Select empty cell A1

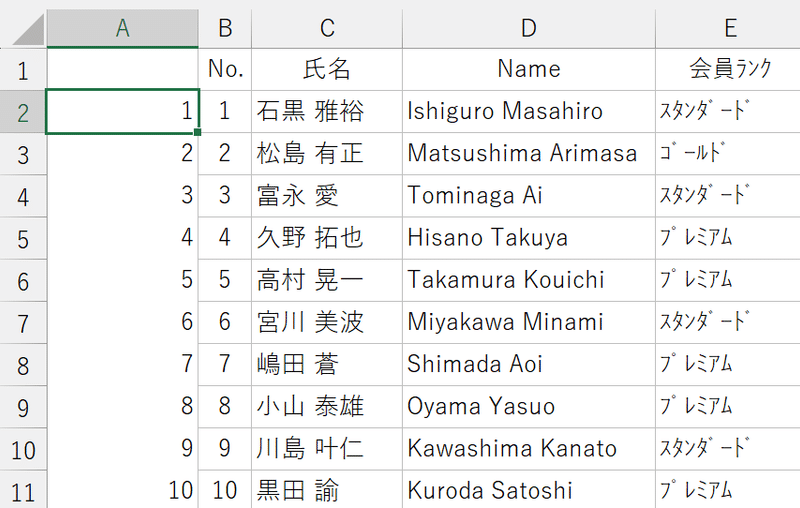[122, 69]
